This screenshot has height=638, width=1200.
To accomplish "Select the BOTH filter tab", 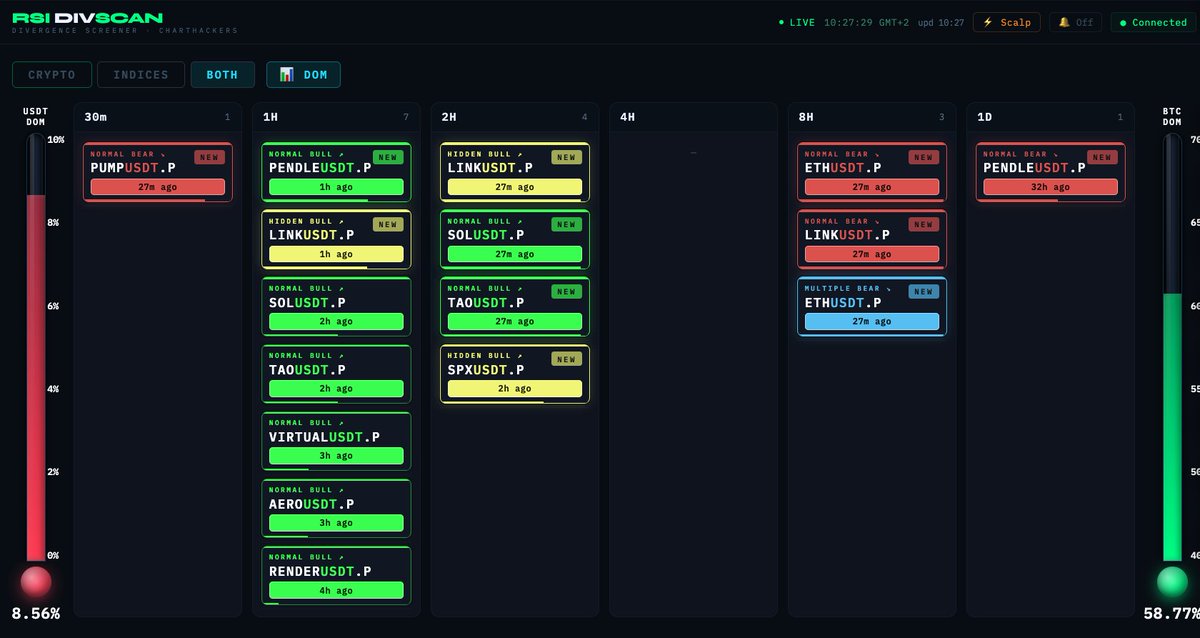I will coord(222,75).
